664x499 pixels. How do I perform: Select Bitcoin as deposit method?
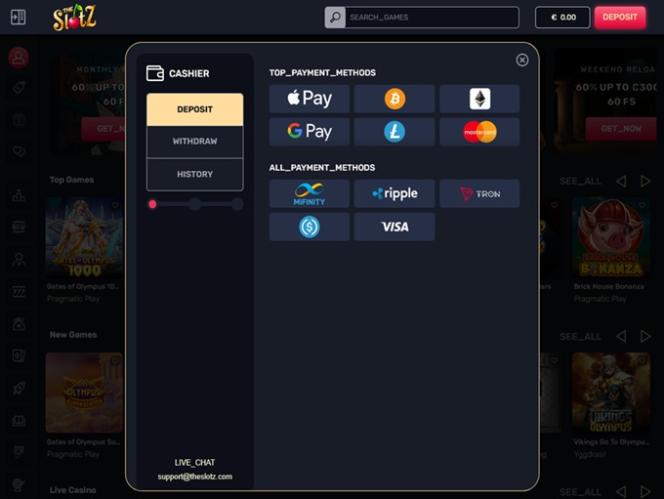pyautogui.click(x=394, y=99)
